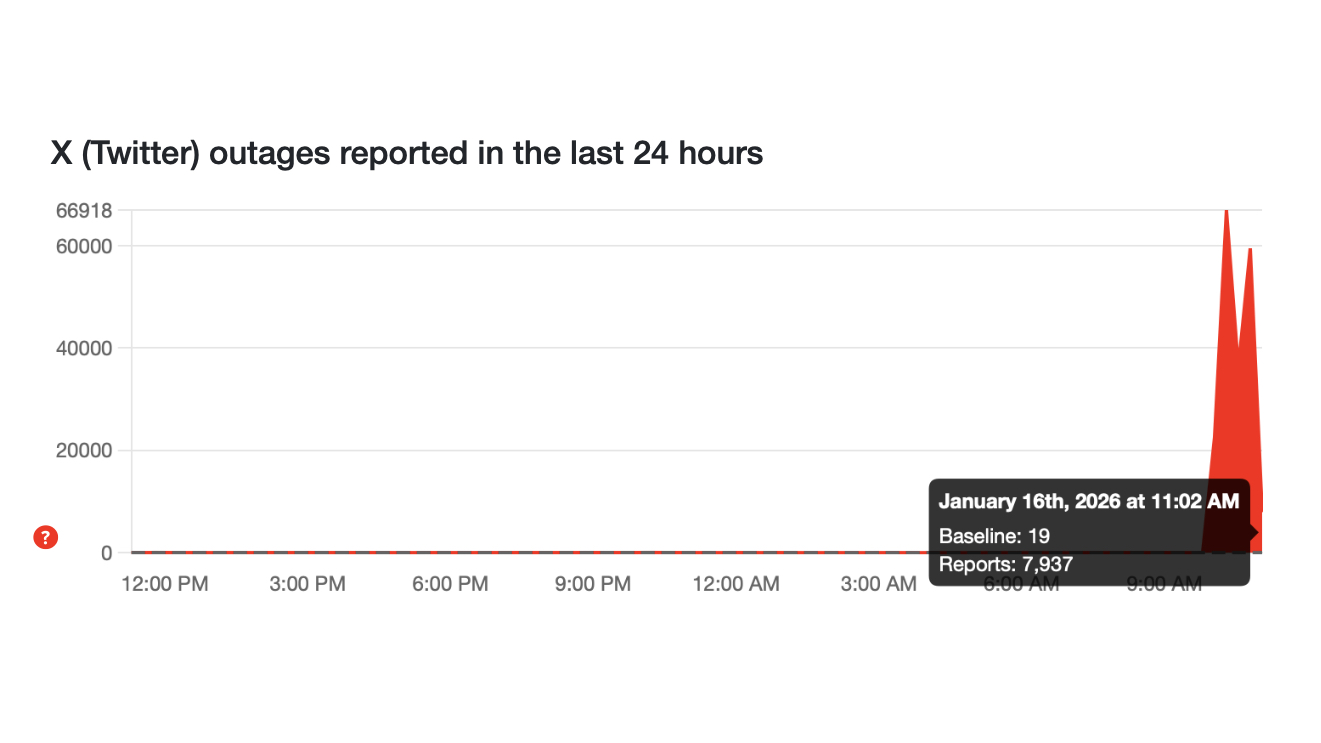
Task: Select the 9:00 AM time axis label
Action: pyautogui.click(x=1164, y=584)
